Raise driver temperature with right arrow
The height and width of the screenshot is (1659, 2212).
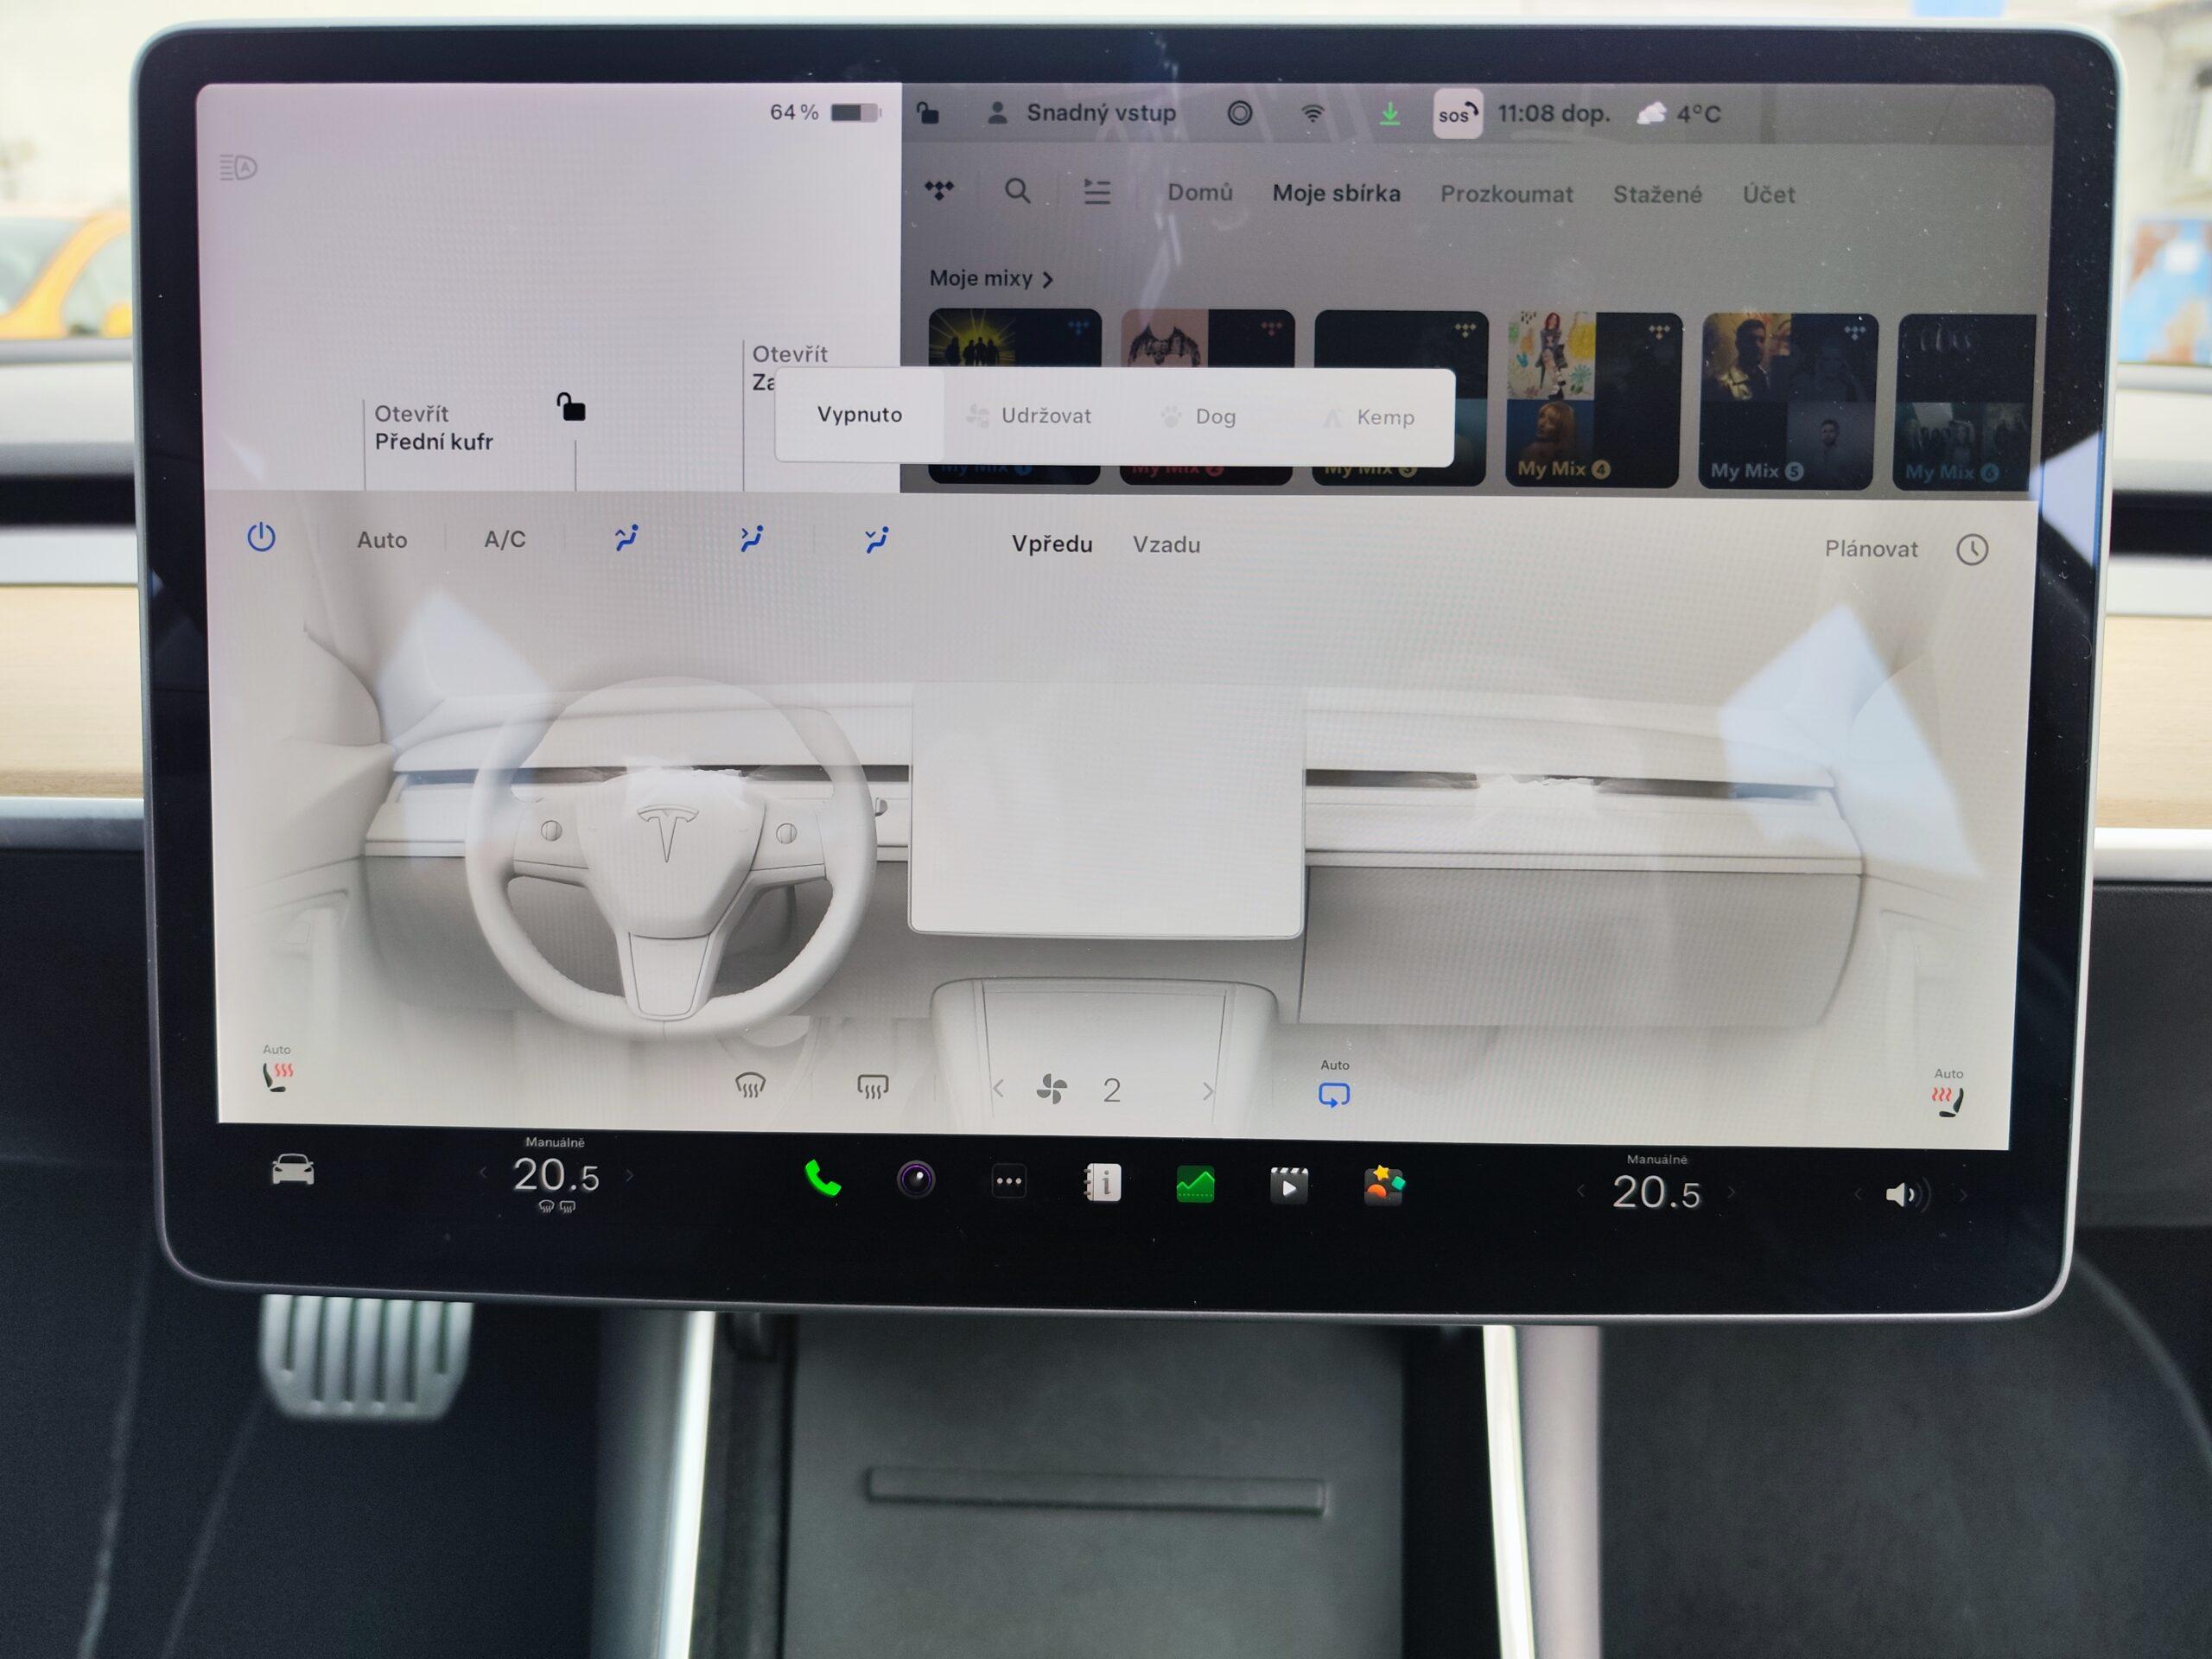point(630,1175)
